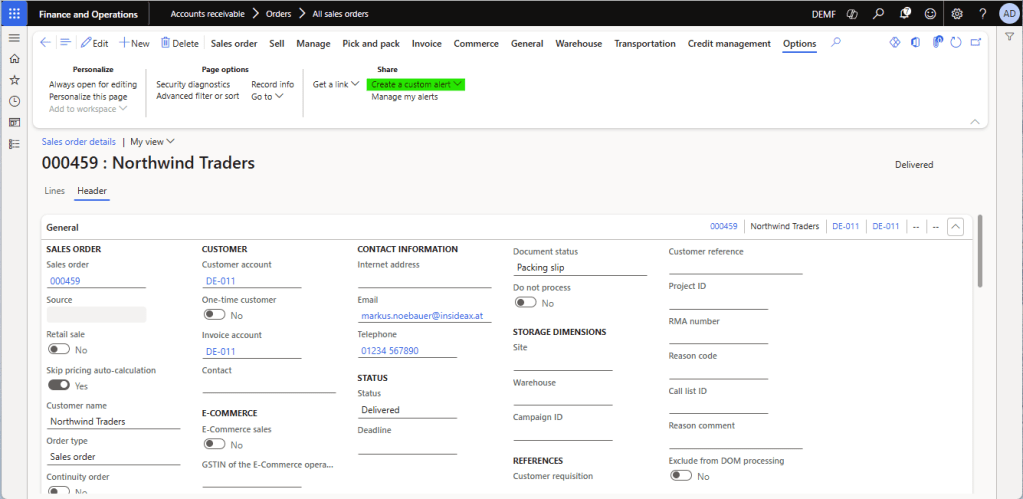The image size is (1023, 499).
Task: Open Power Apps diamond icon
Action: [894, 42]
